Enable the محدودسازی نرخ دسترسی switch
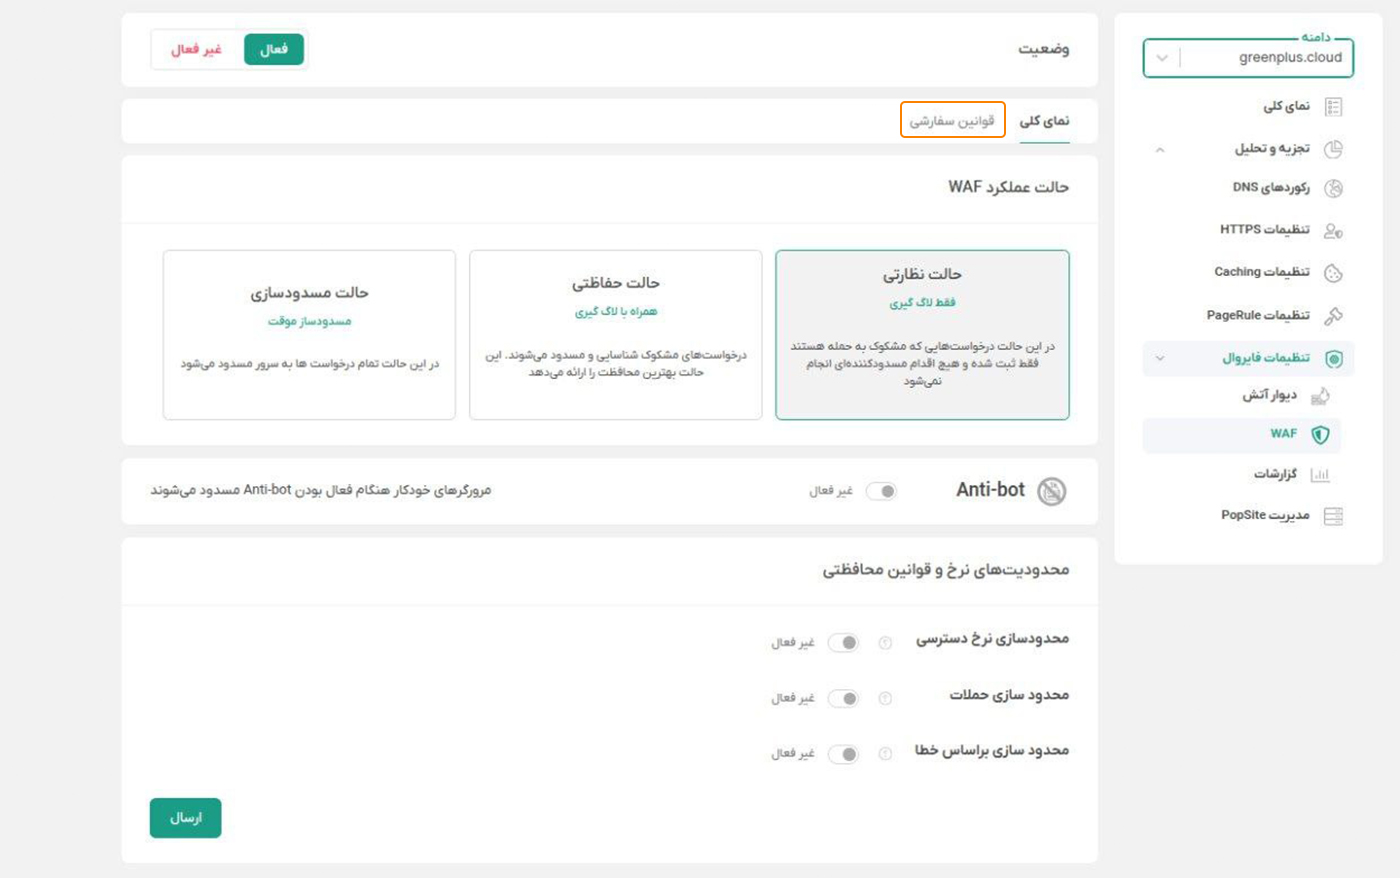Screen dimensions: 1400x878 pos(846,643)
